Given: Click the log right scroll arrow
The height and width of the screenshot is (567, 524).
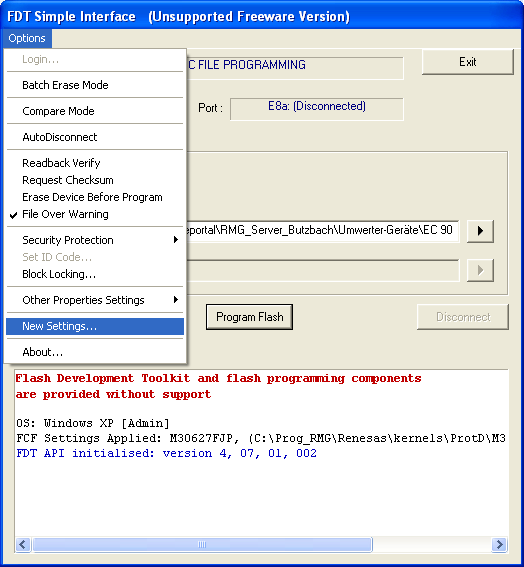Looking at the screenshot, I should [499, 544].
